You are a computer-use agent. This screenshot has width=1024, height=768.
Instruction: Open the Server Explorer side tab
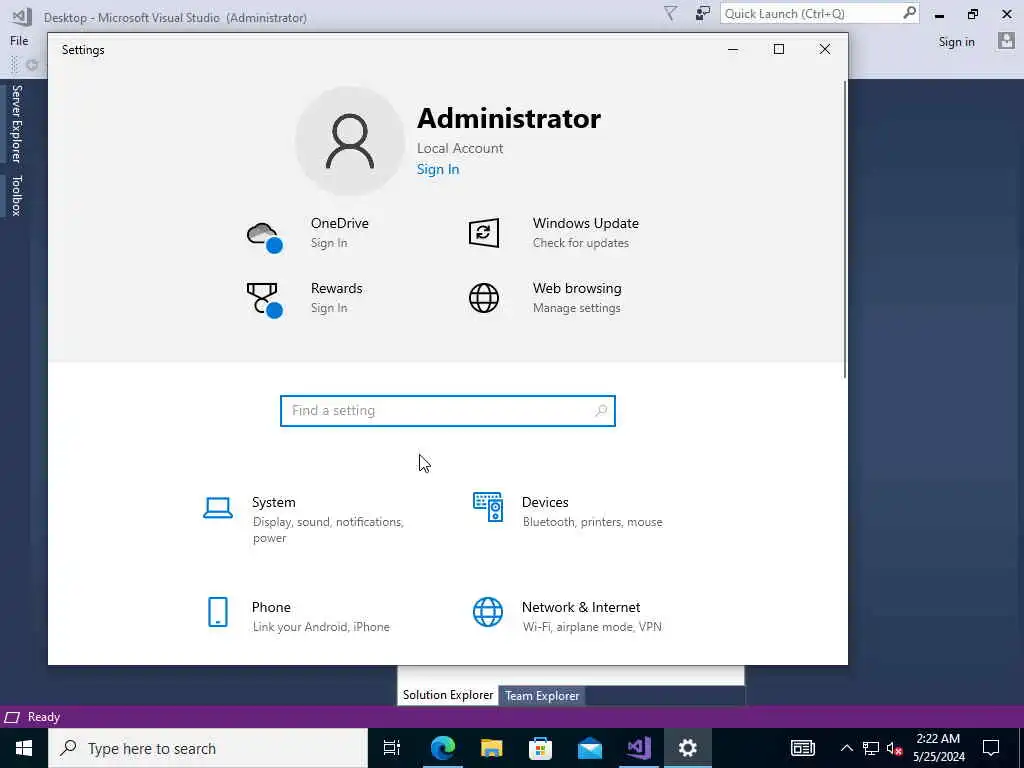(16, 123)
